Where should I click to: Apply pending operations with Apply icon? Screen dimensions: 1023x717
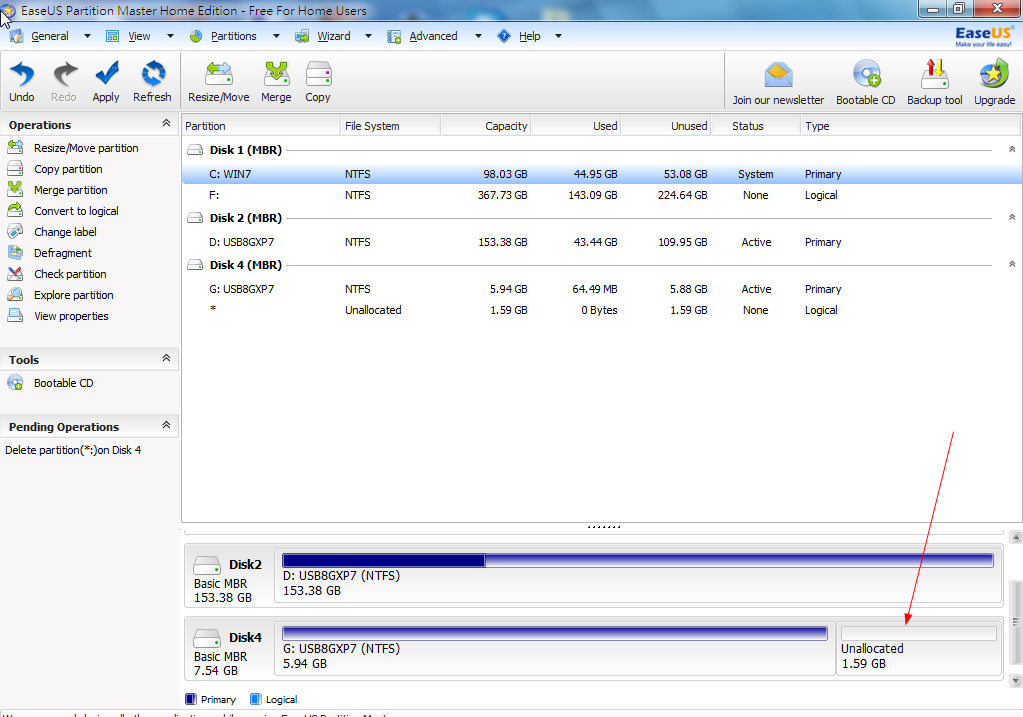106,74
